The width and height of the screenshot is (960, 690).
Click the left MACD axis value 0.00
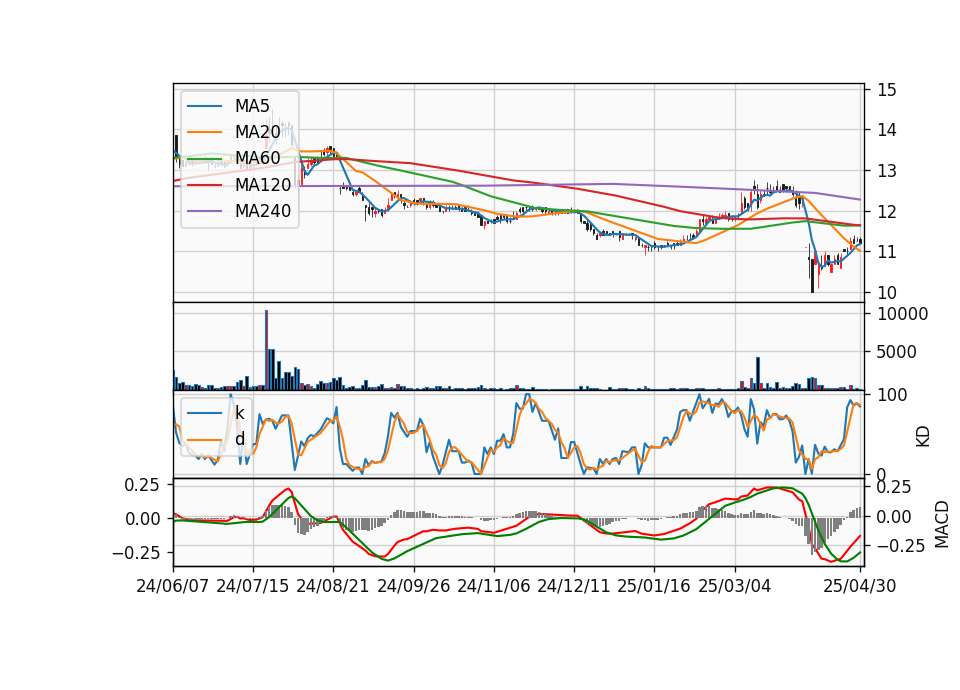click(x=142, y=519)
